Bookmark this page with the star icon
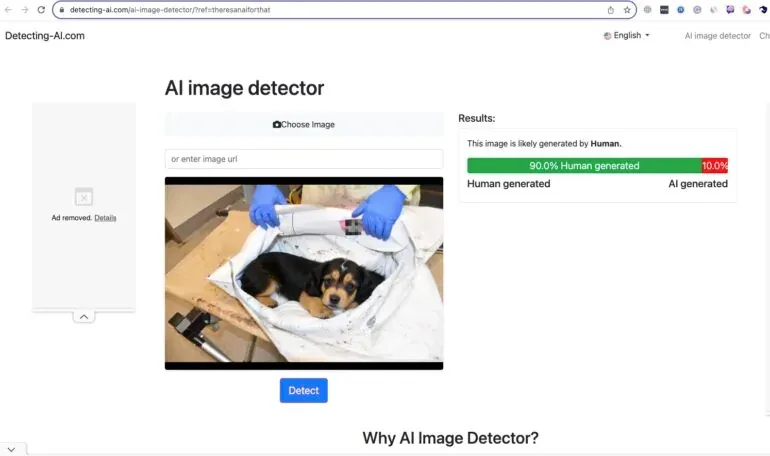This screenshot has height=456, width=770. (627, 10)
